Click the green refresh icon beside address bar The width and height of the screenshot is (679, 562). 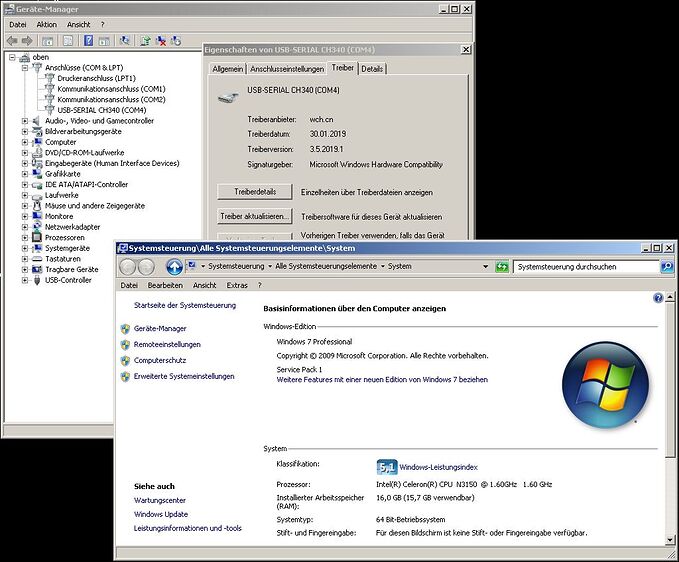(x=501, y=267)
